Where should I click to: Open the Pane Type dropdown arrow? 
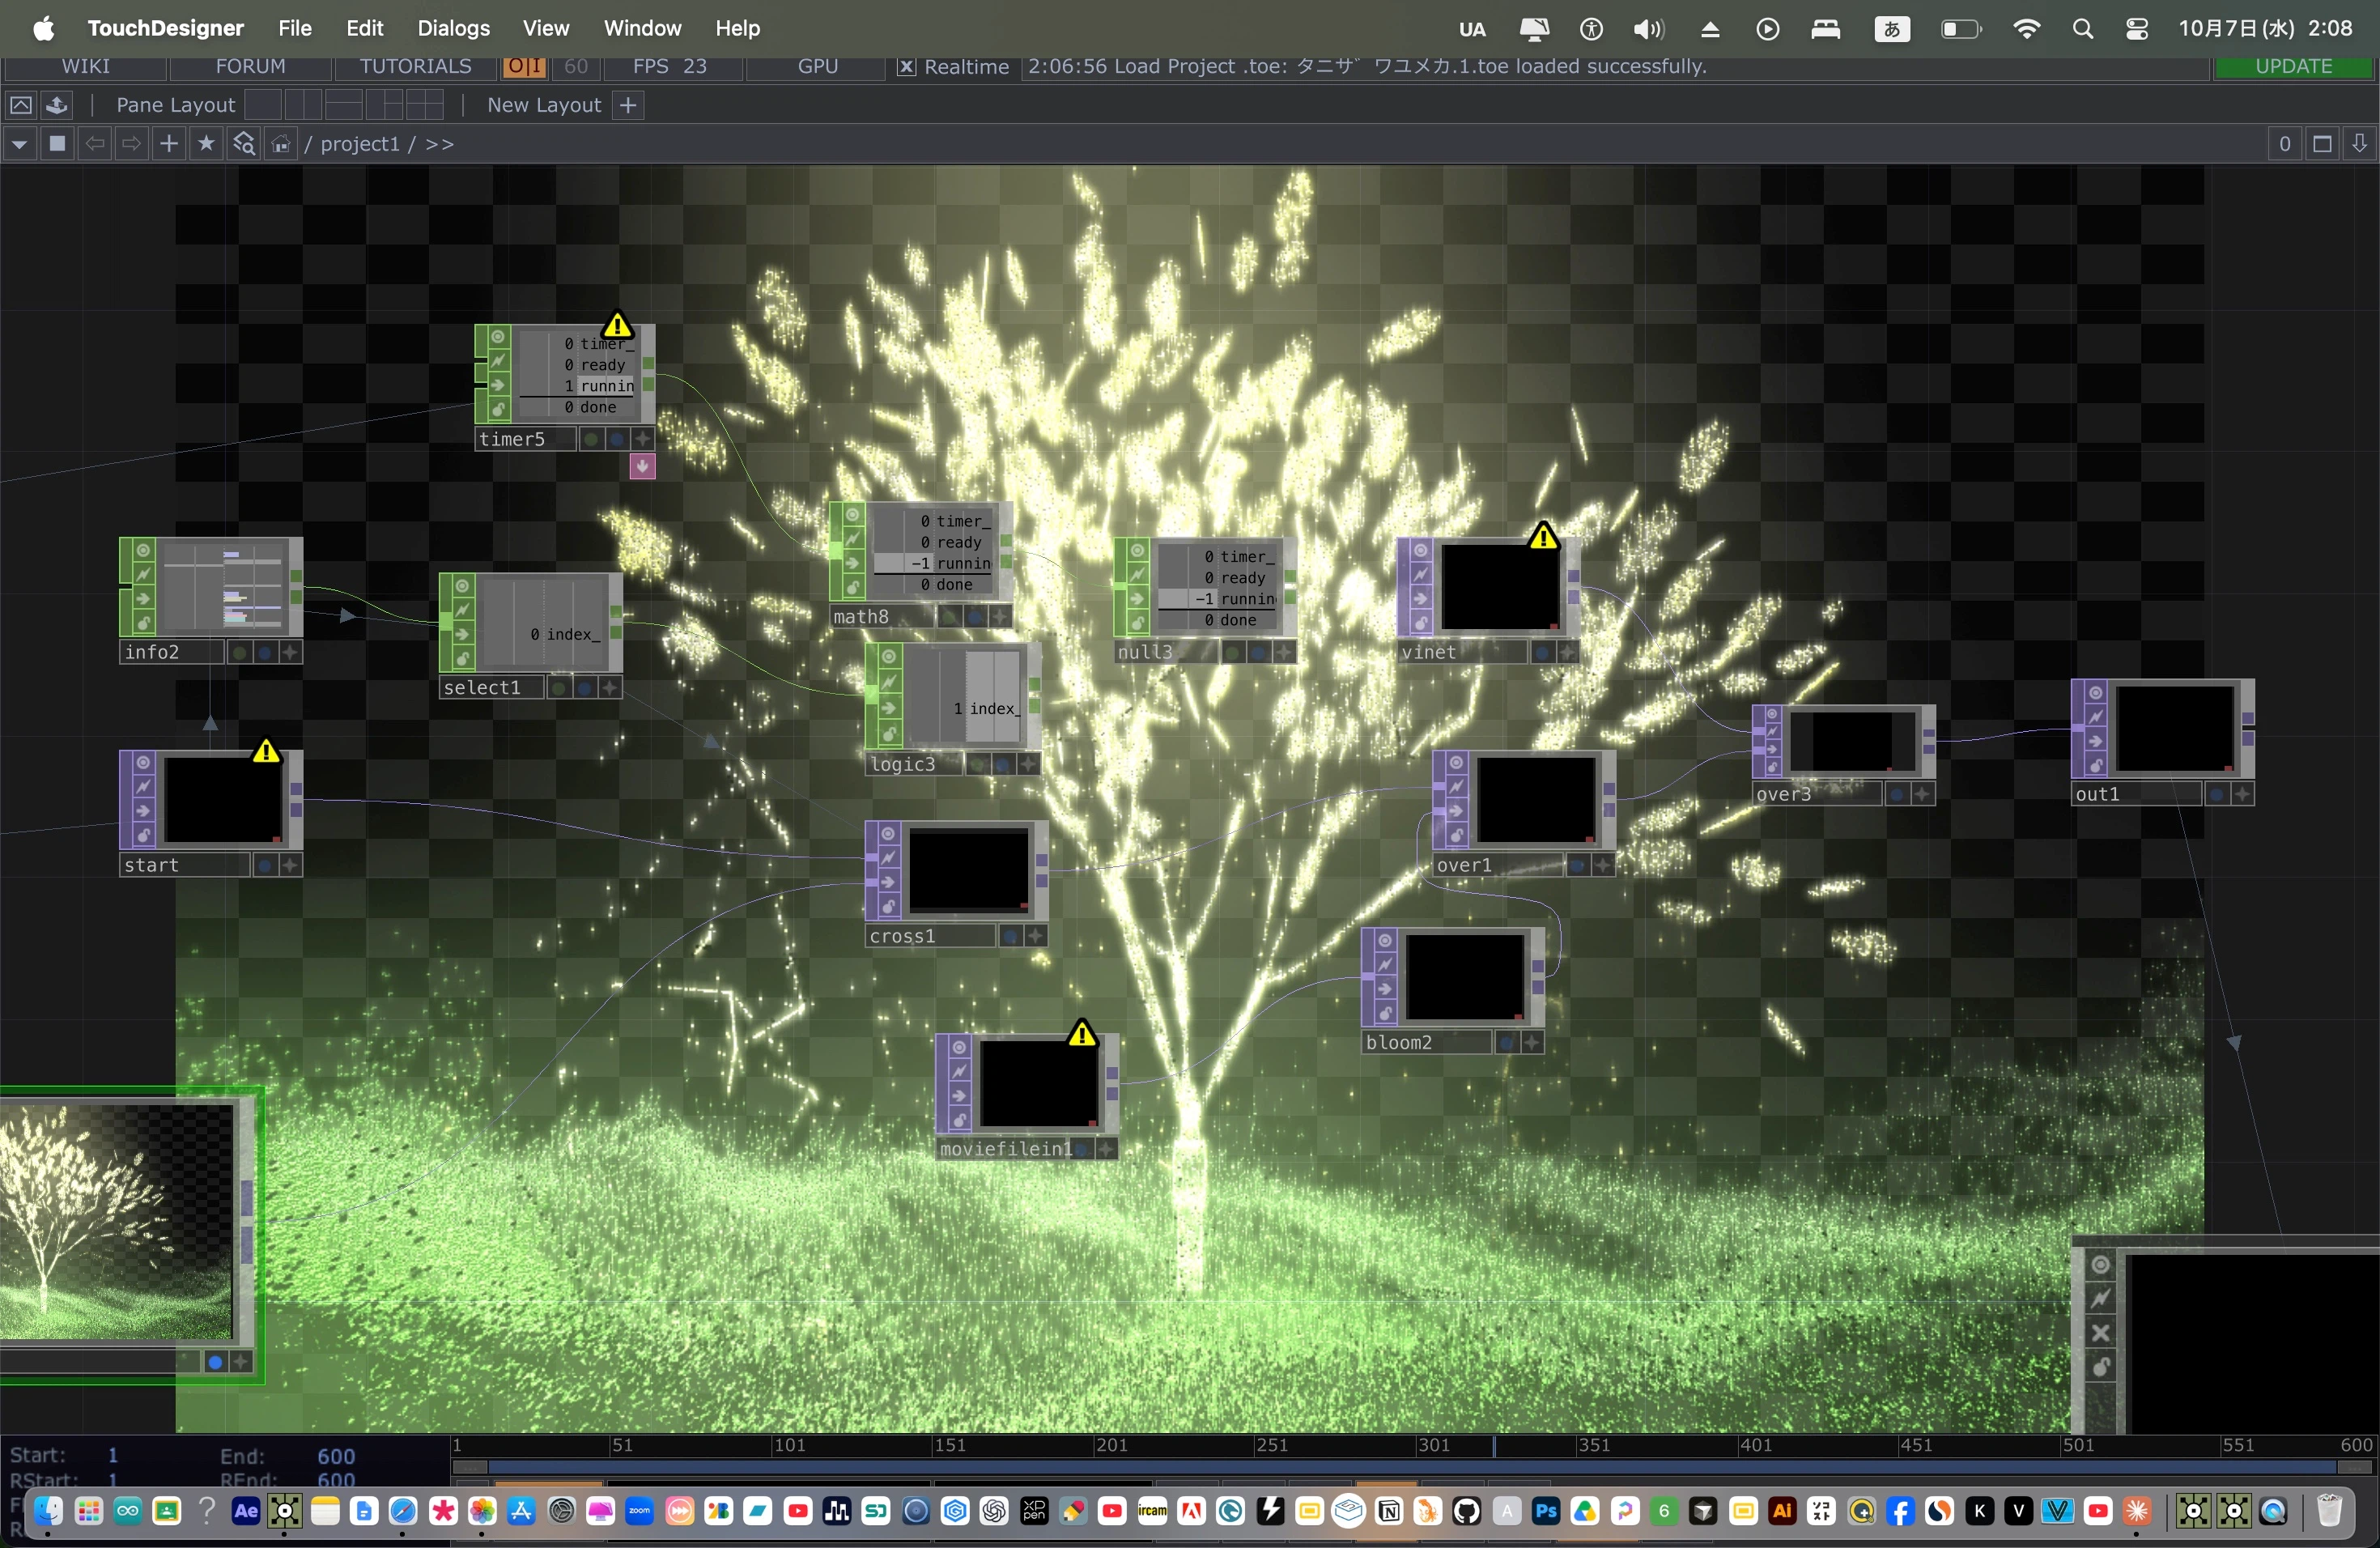coord(19,144)
